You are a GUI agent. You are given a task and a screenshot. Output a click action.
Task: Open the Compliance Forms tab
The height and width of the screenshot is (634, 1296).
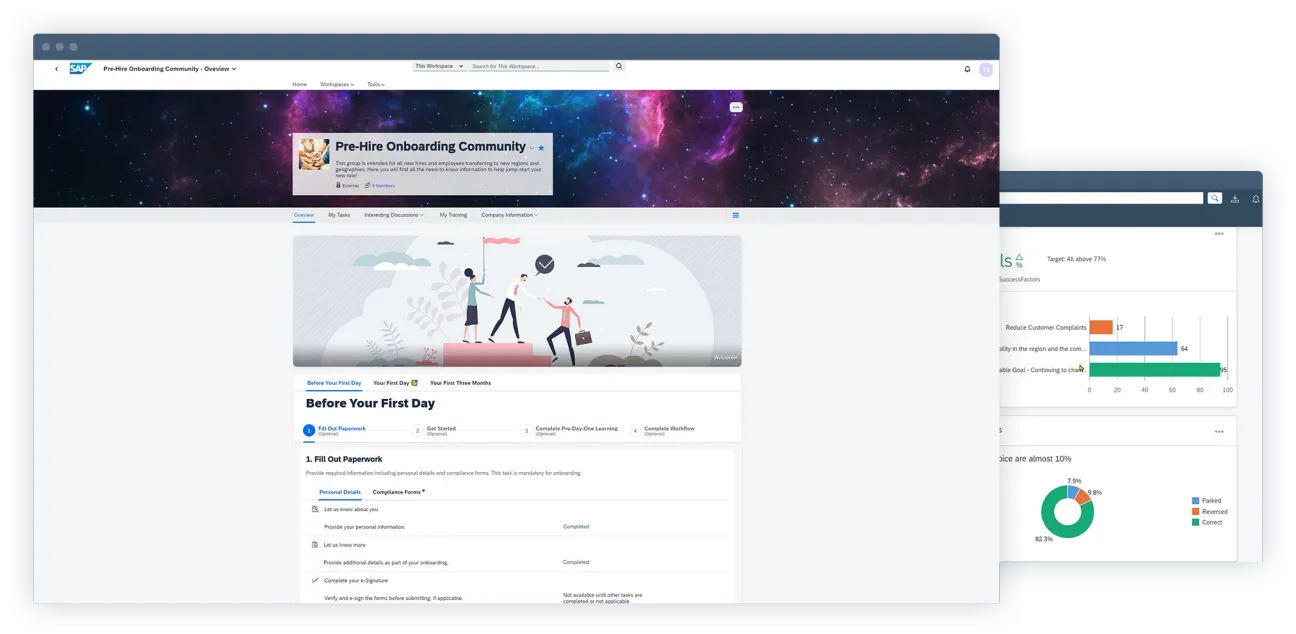pyautogui.click(x=398, y=492)
